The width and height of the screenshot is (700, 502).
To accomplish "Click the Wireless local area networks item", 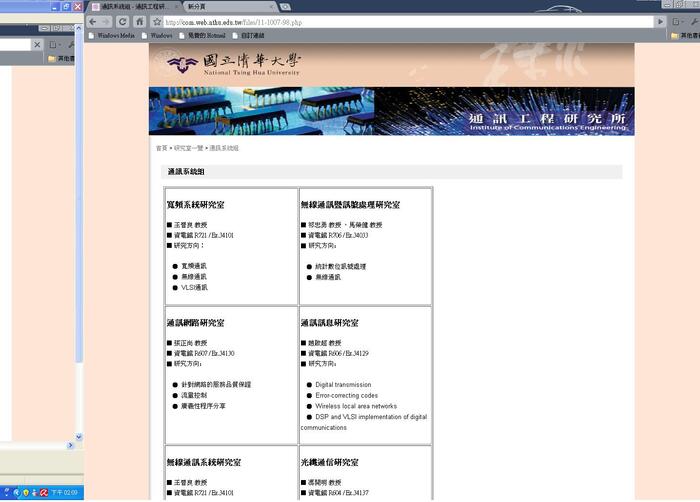I will [356, 406].
